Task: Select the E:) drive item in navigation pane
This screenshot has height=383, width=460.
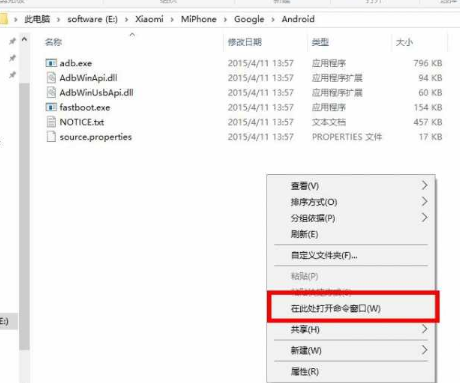Action: tap(8, 321)
